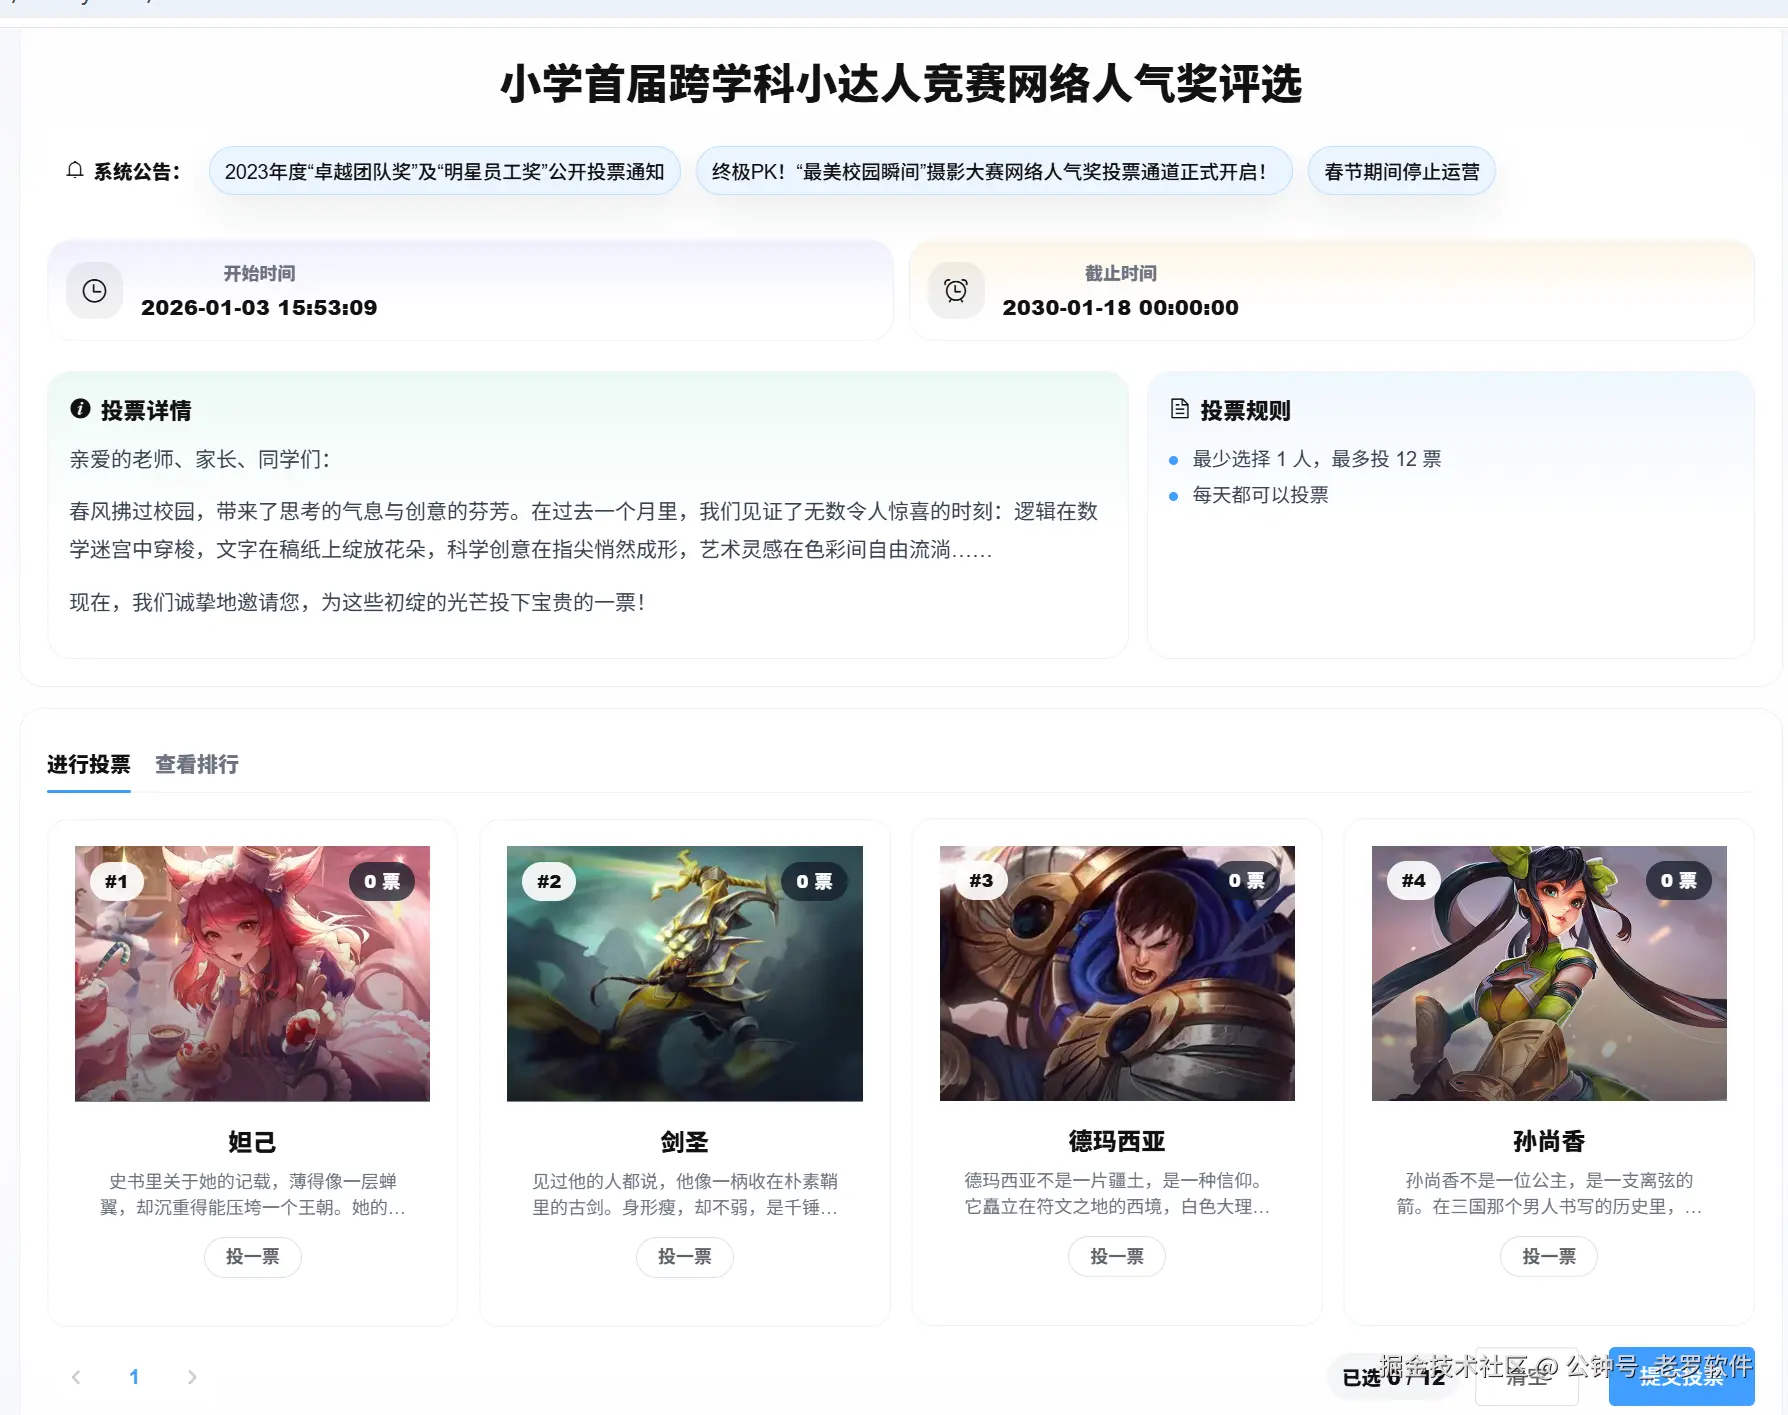Viewport: 1788px width, 1415px height.
Task: Click the 剑圣 description starting 见过他的人都说
Action: (x=685, y=1194)
